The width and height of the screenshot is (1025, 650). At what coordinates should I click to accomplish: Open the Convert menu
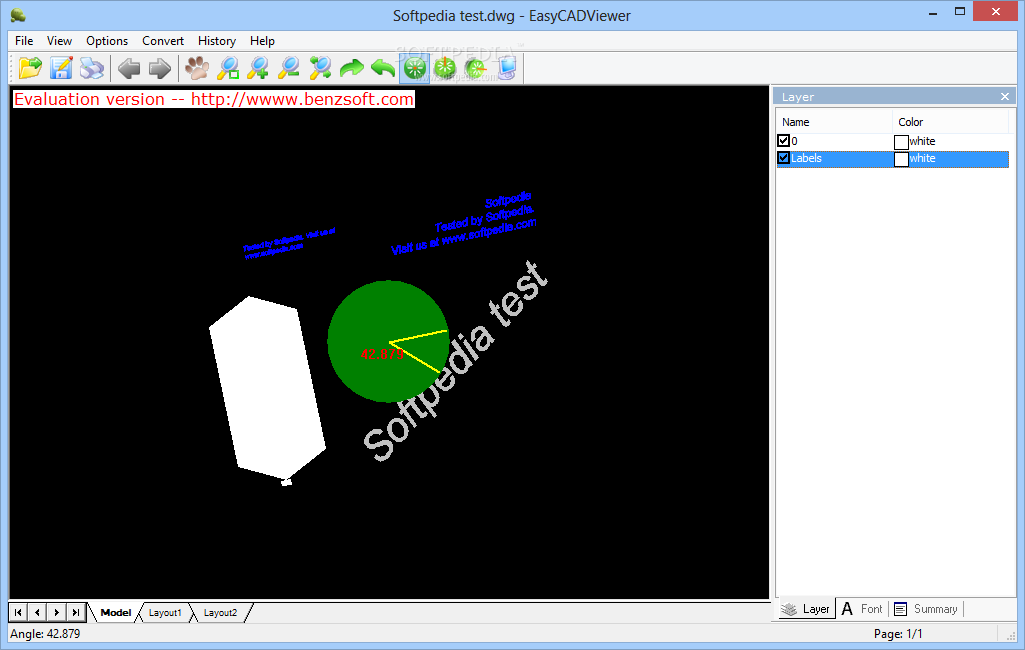(163, 41)
